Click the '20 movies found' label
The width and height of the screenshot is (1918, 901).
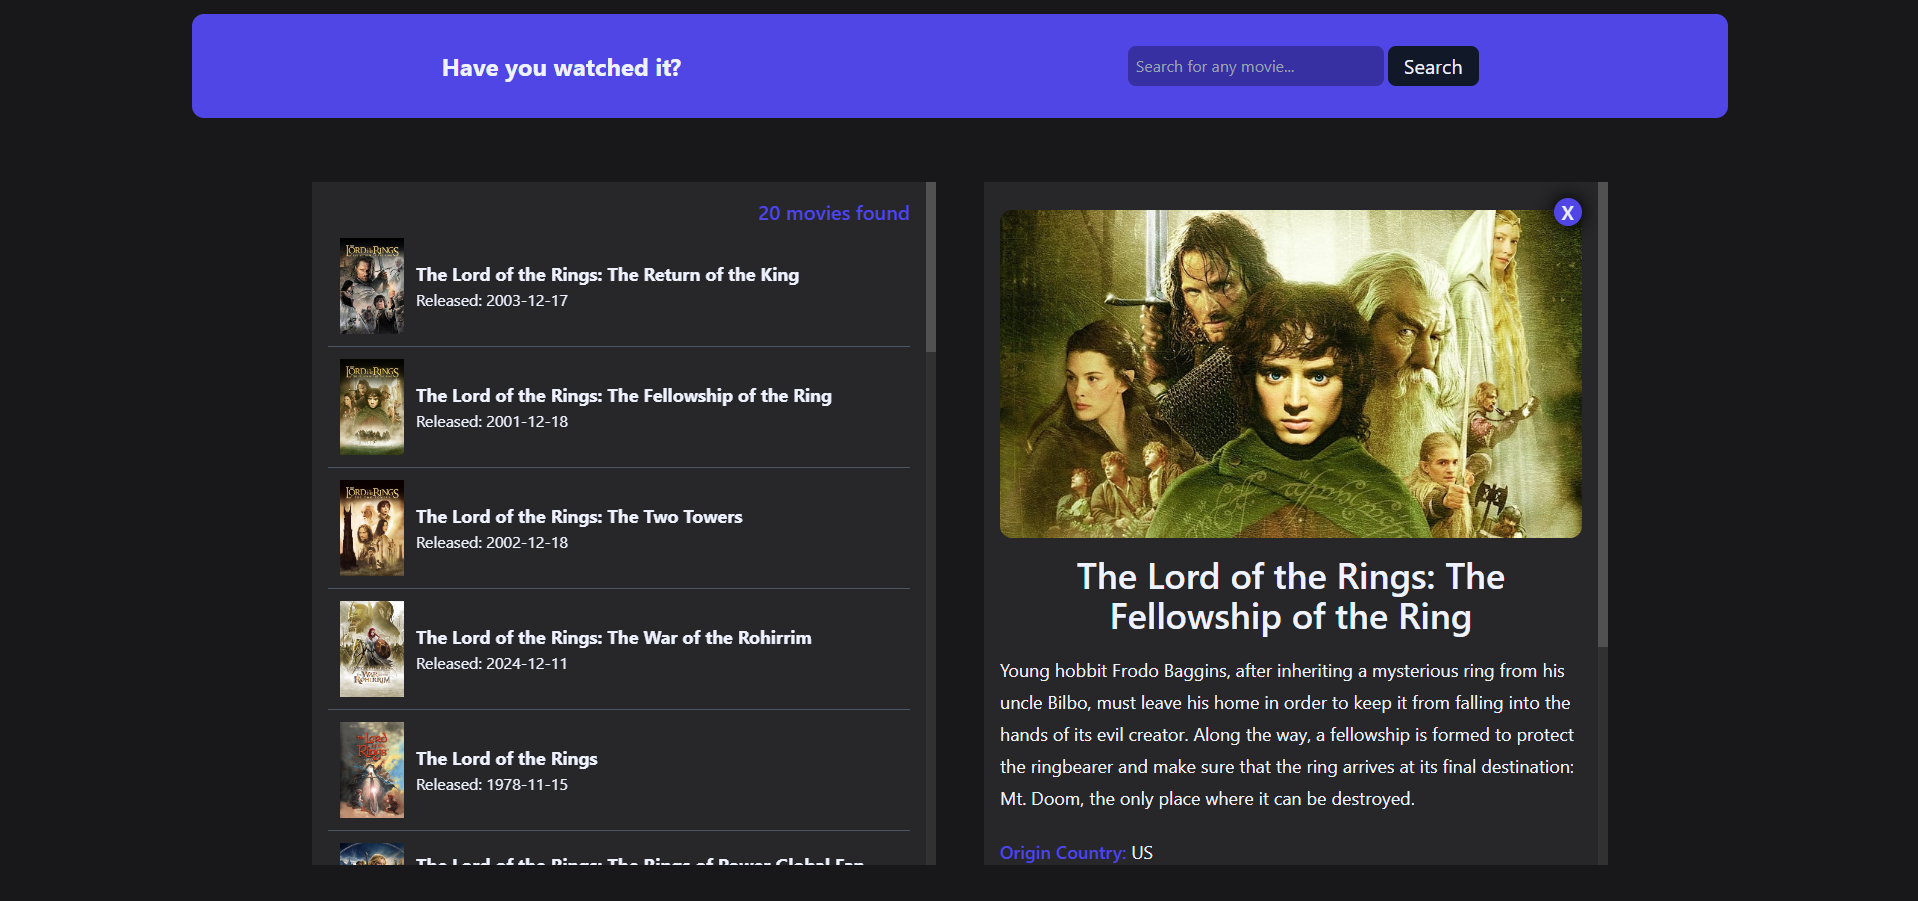pos(834,213)
